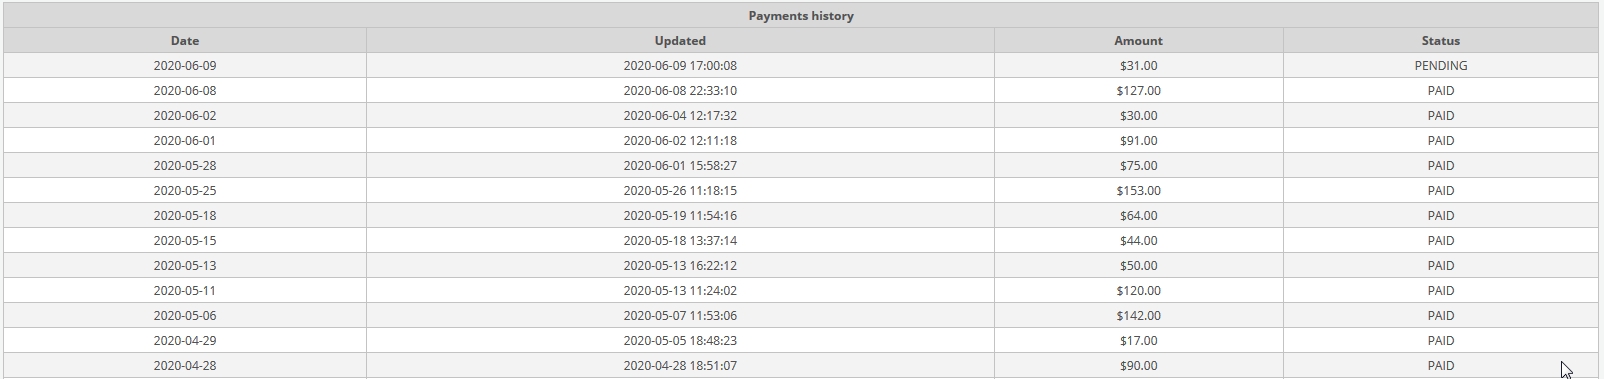Click the Payments history table title
Image resolution: width=1604 pixels, height=379 pixels.
tap(801, 16)
